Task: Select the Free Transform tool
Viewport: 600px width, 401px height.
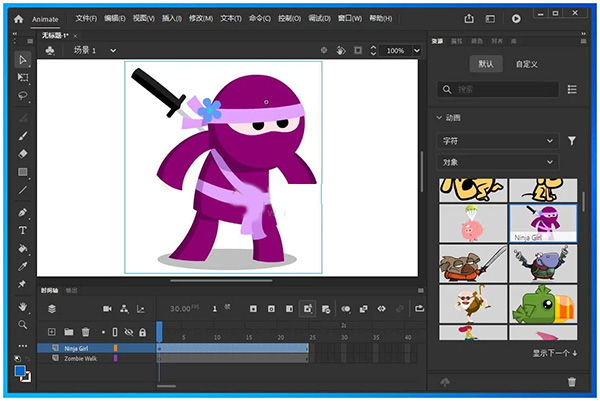Action: coord(23,77)
